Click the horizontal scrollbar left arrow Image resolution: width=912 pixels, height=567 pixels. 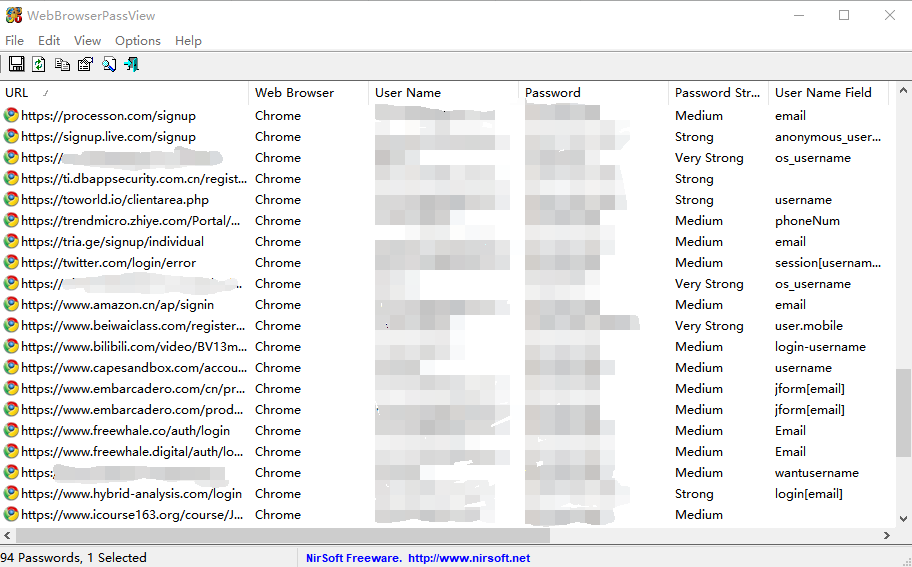coord(7,535)
